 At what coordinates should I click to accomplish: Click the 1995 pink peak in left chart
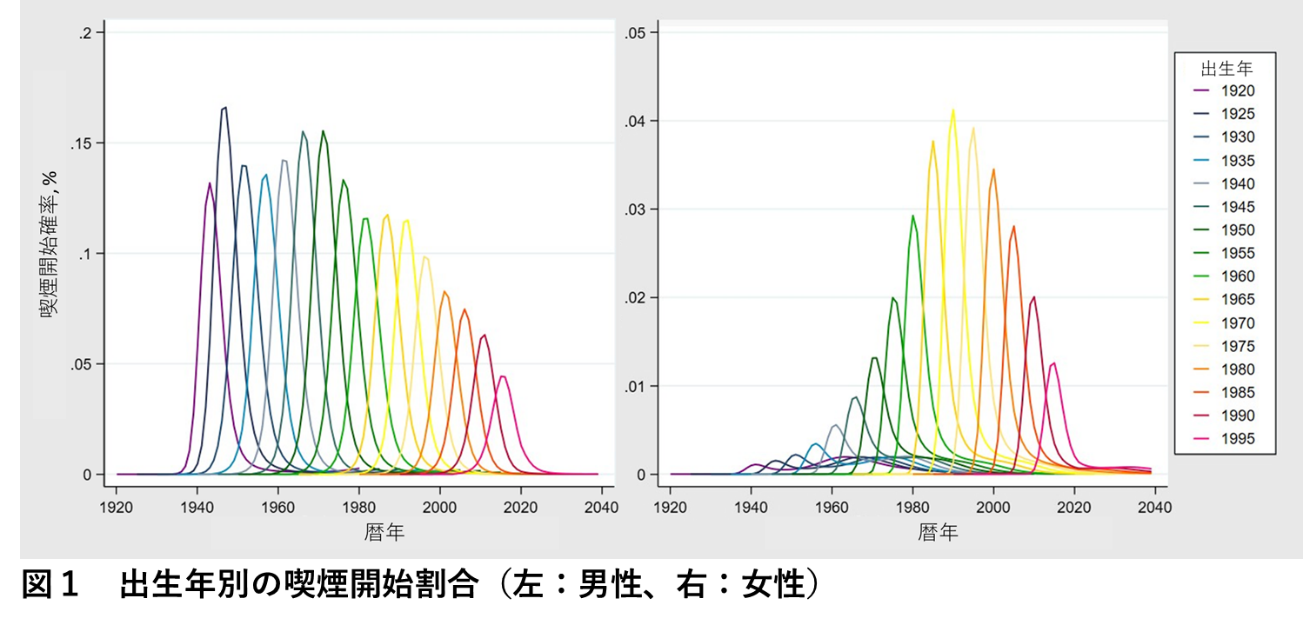pos(503,377)
